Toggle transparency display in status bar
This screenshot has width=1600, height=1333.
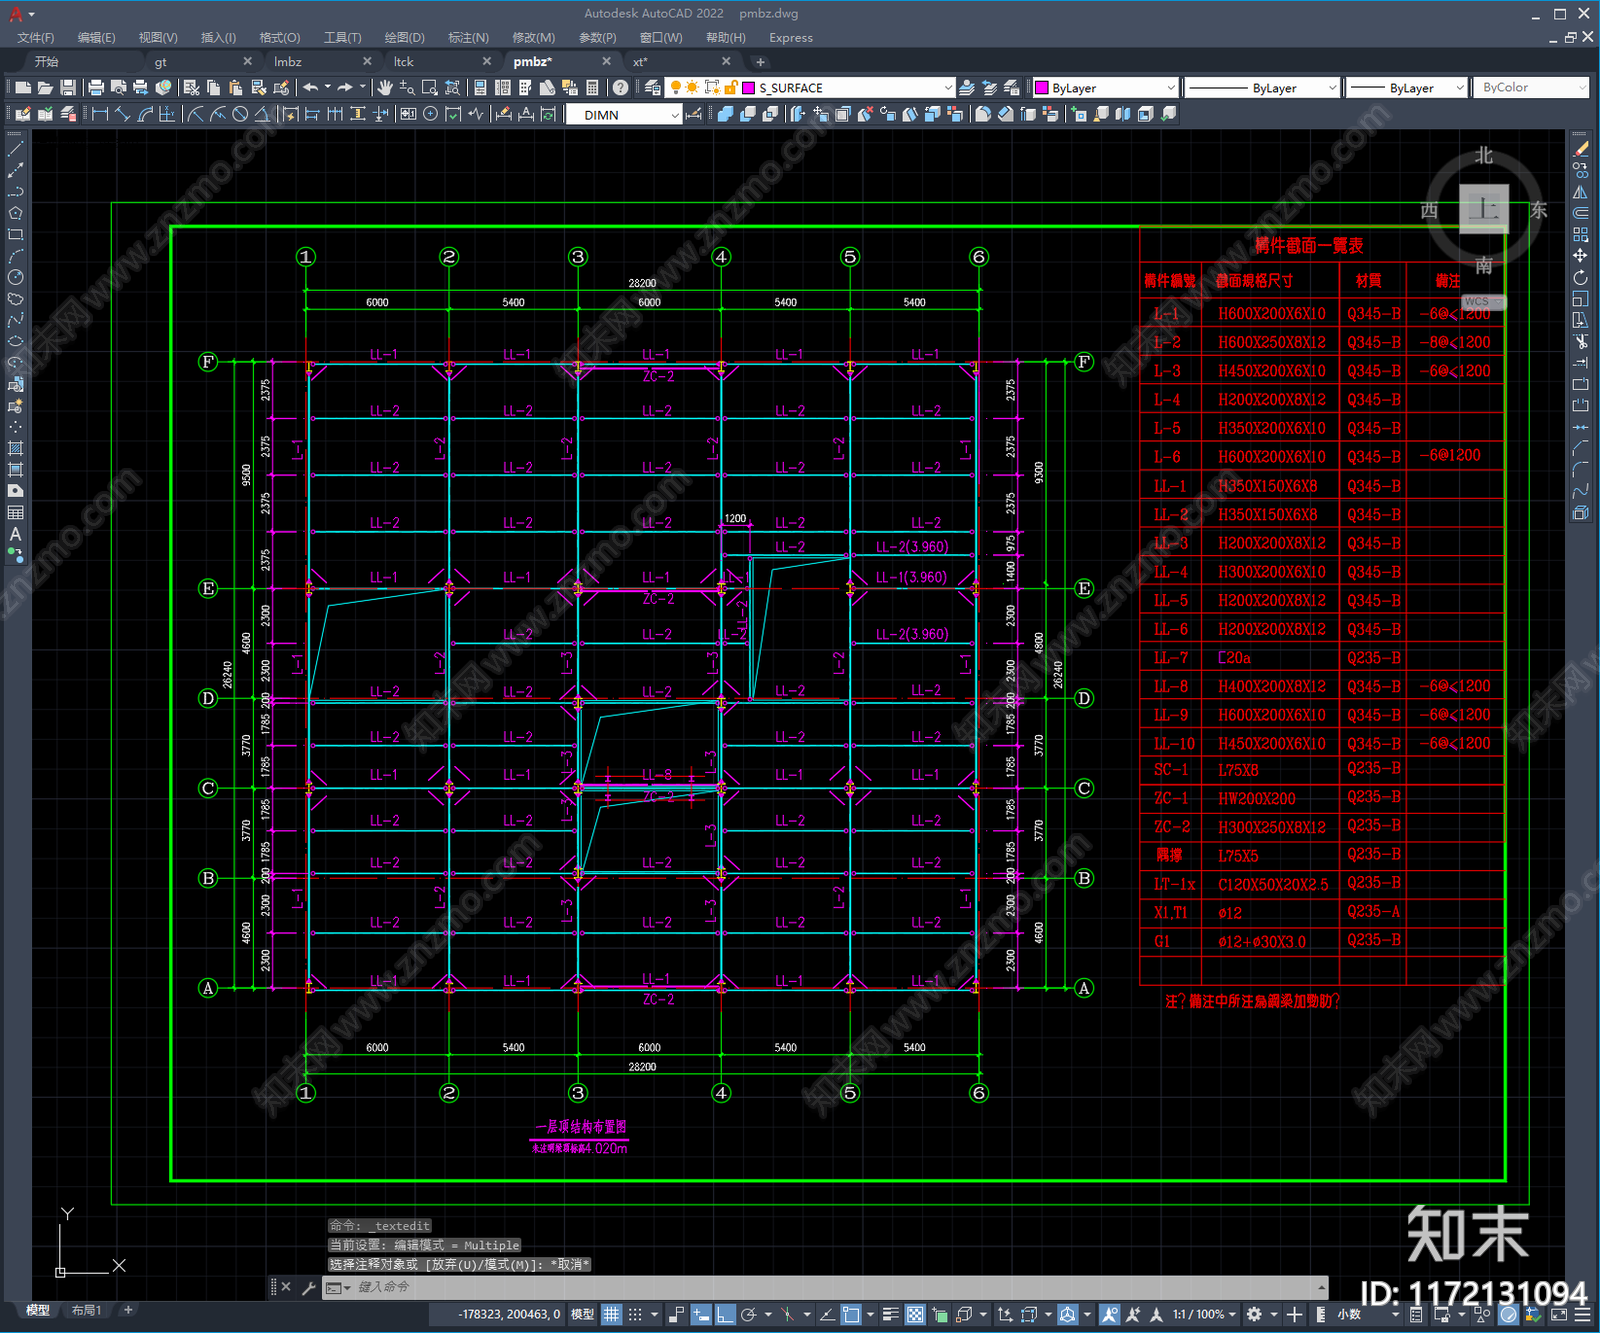tap(915, 1314)
